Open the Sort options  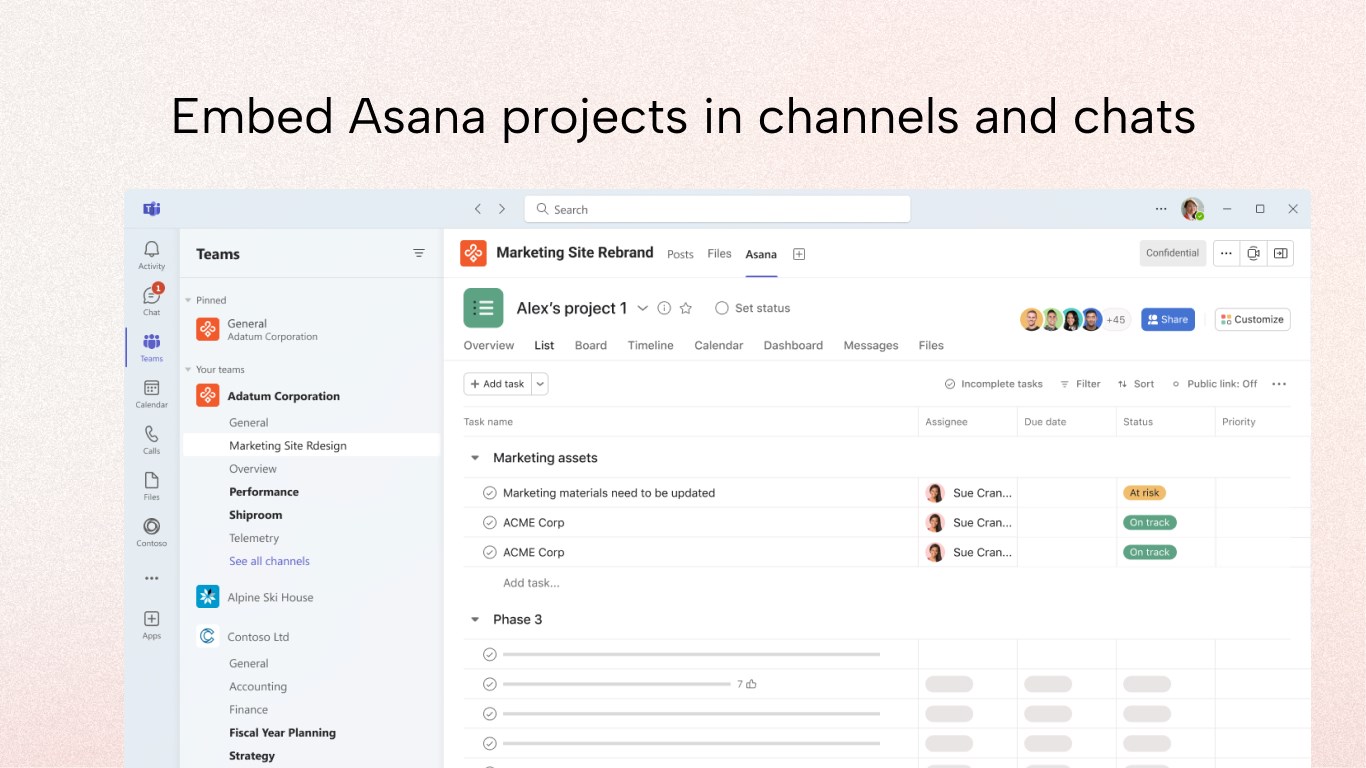pyautogui.click(x=1136, y=384)
